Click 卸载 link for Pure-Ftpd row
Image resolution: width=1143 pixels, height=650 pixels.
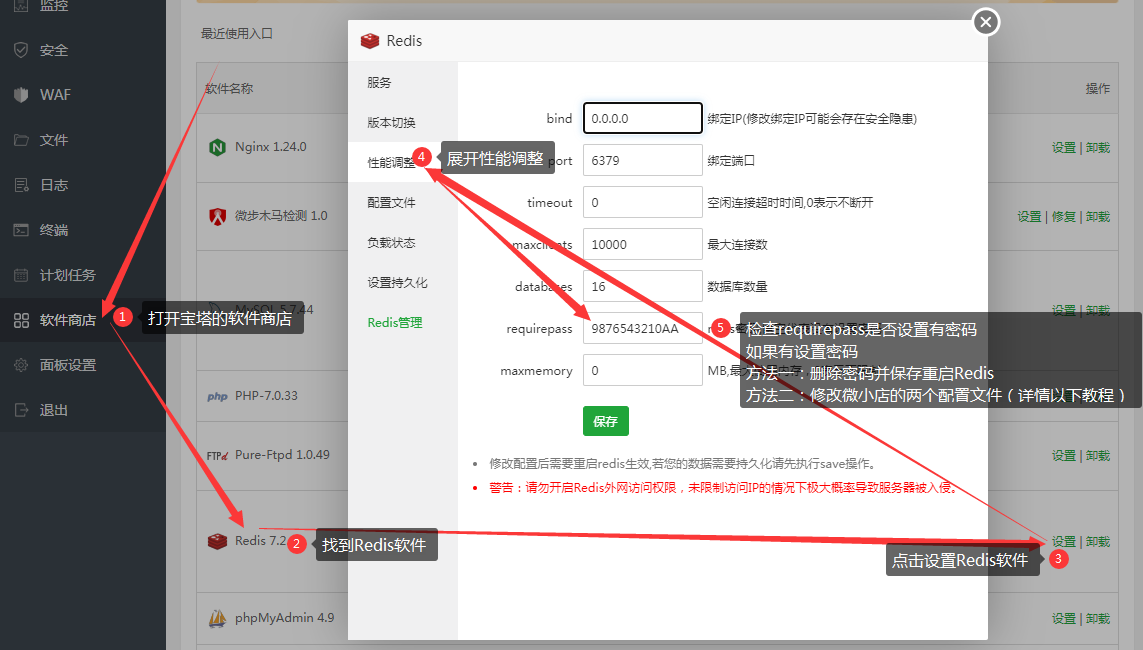coord(1098,455)
